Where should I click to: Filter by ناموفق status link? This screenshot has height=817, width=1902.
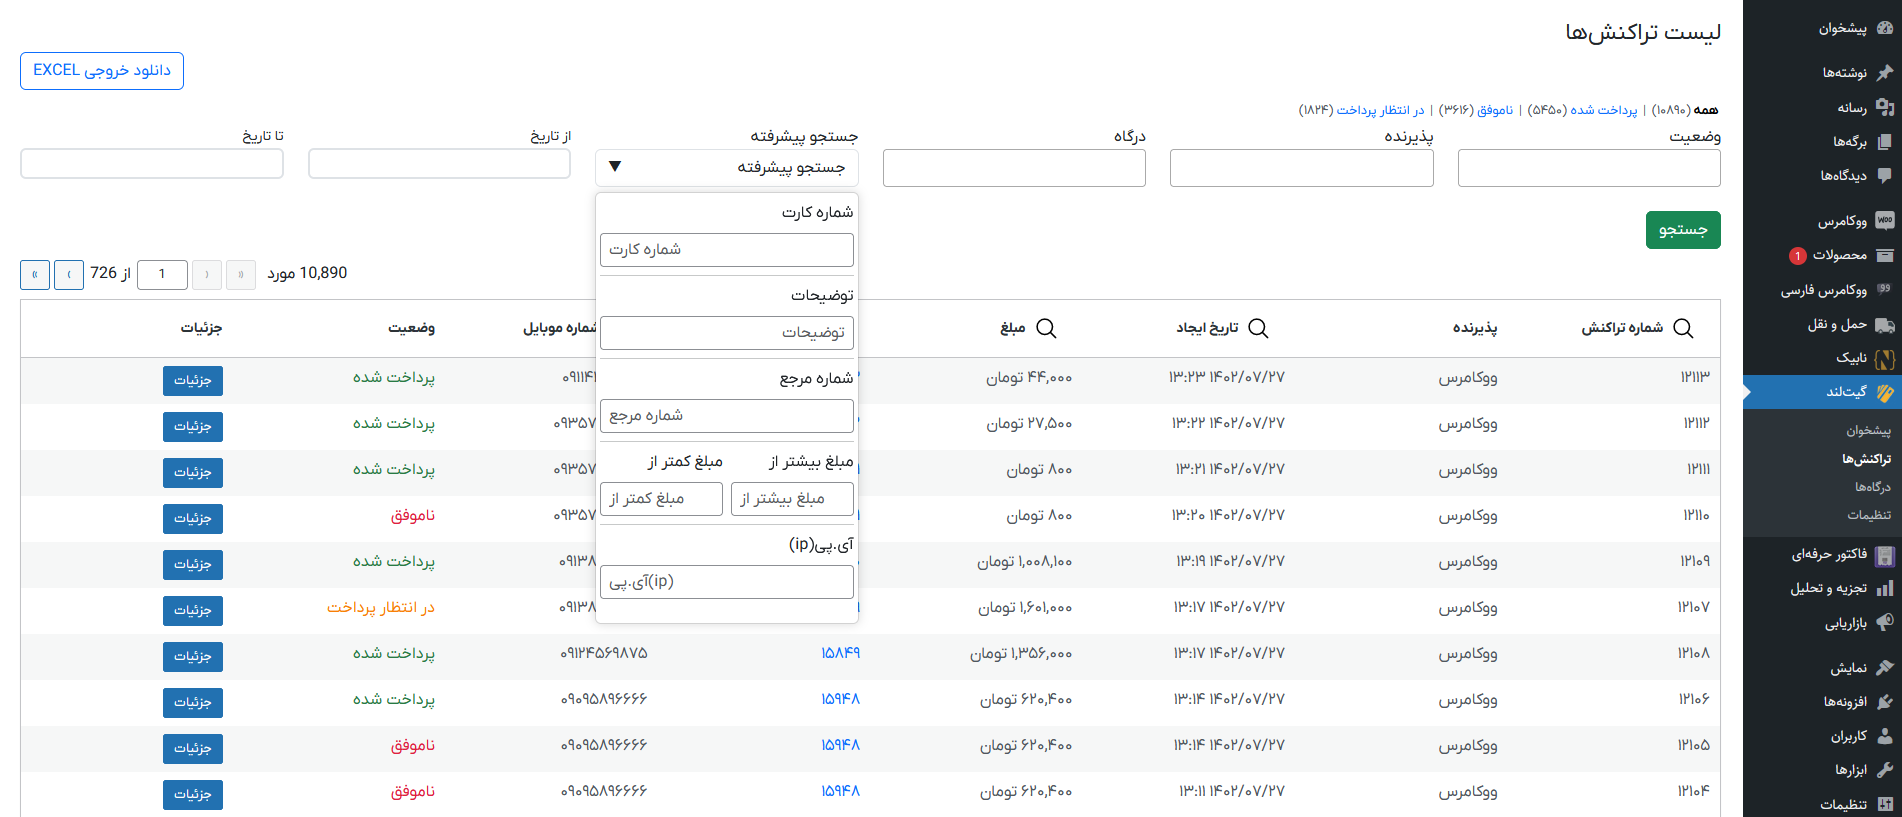point(1495,110)
